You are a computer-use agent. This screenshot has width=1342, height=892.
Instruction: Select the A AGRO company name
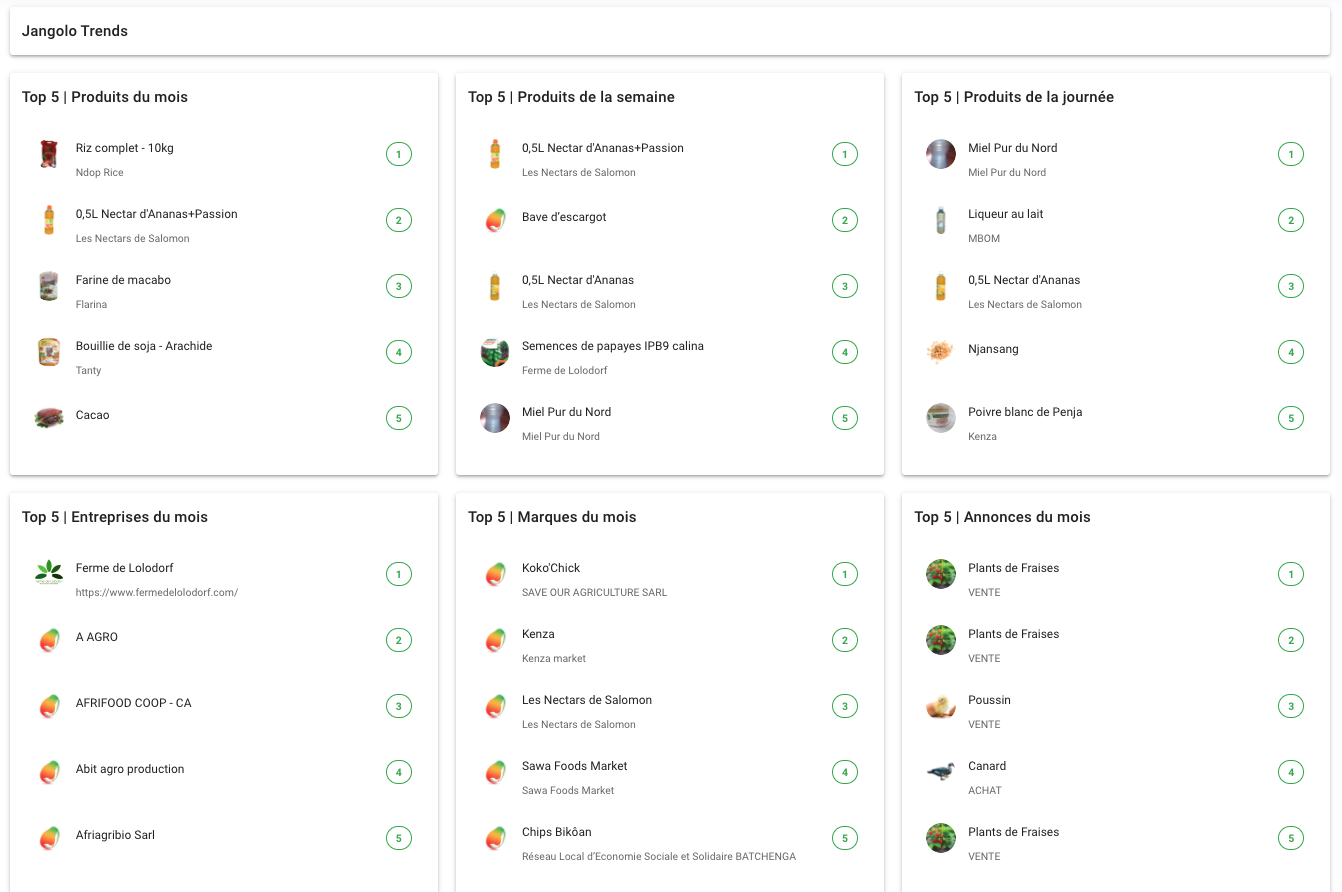tap(97, 637)
